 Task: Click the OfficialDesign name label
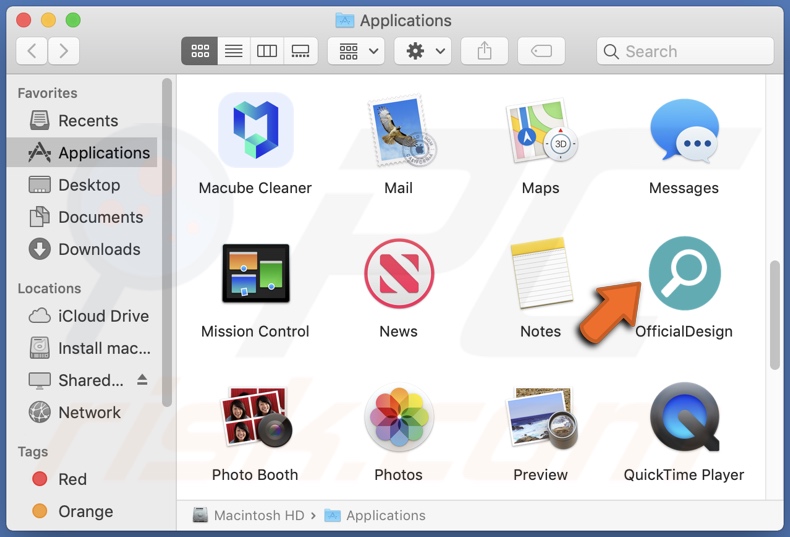684,331
